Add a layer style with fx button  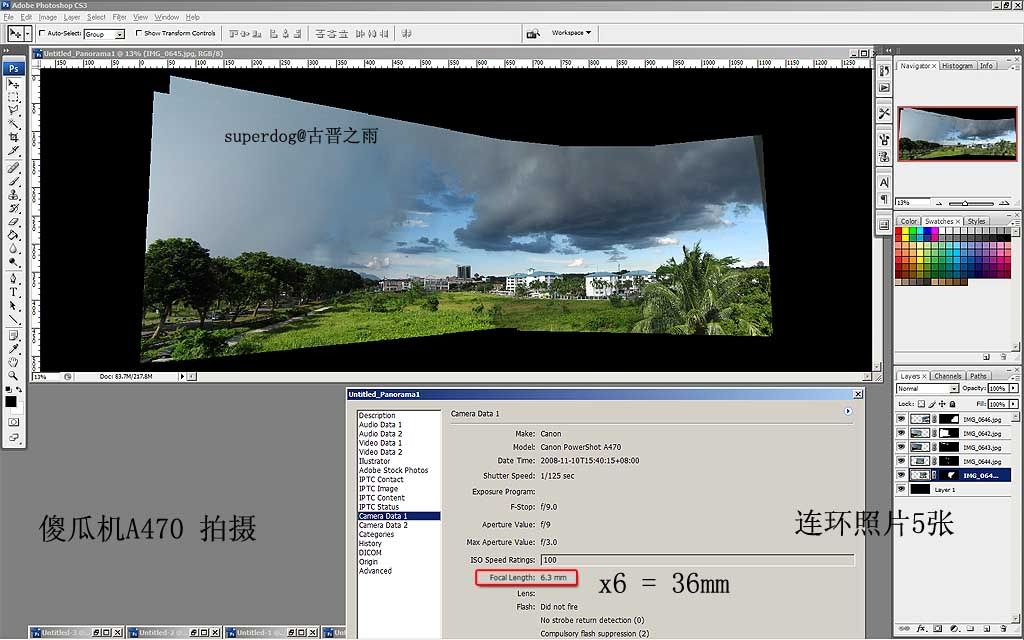[921, 629]
